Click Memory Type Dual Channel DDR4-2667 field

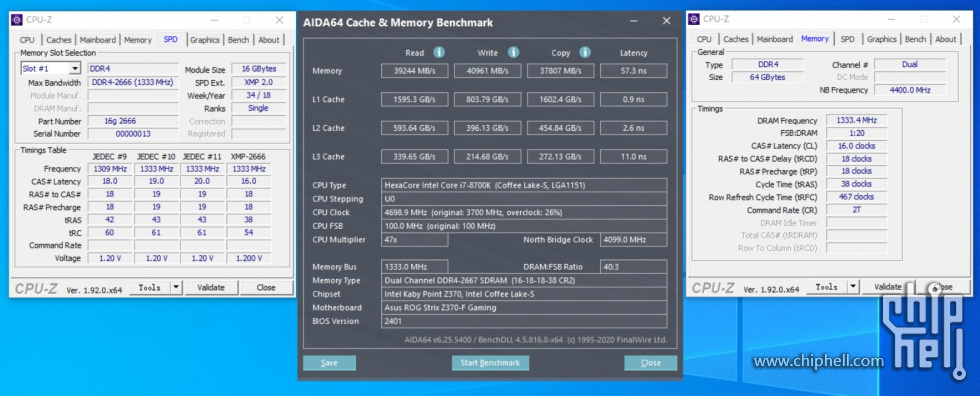(x=524, y=280)
